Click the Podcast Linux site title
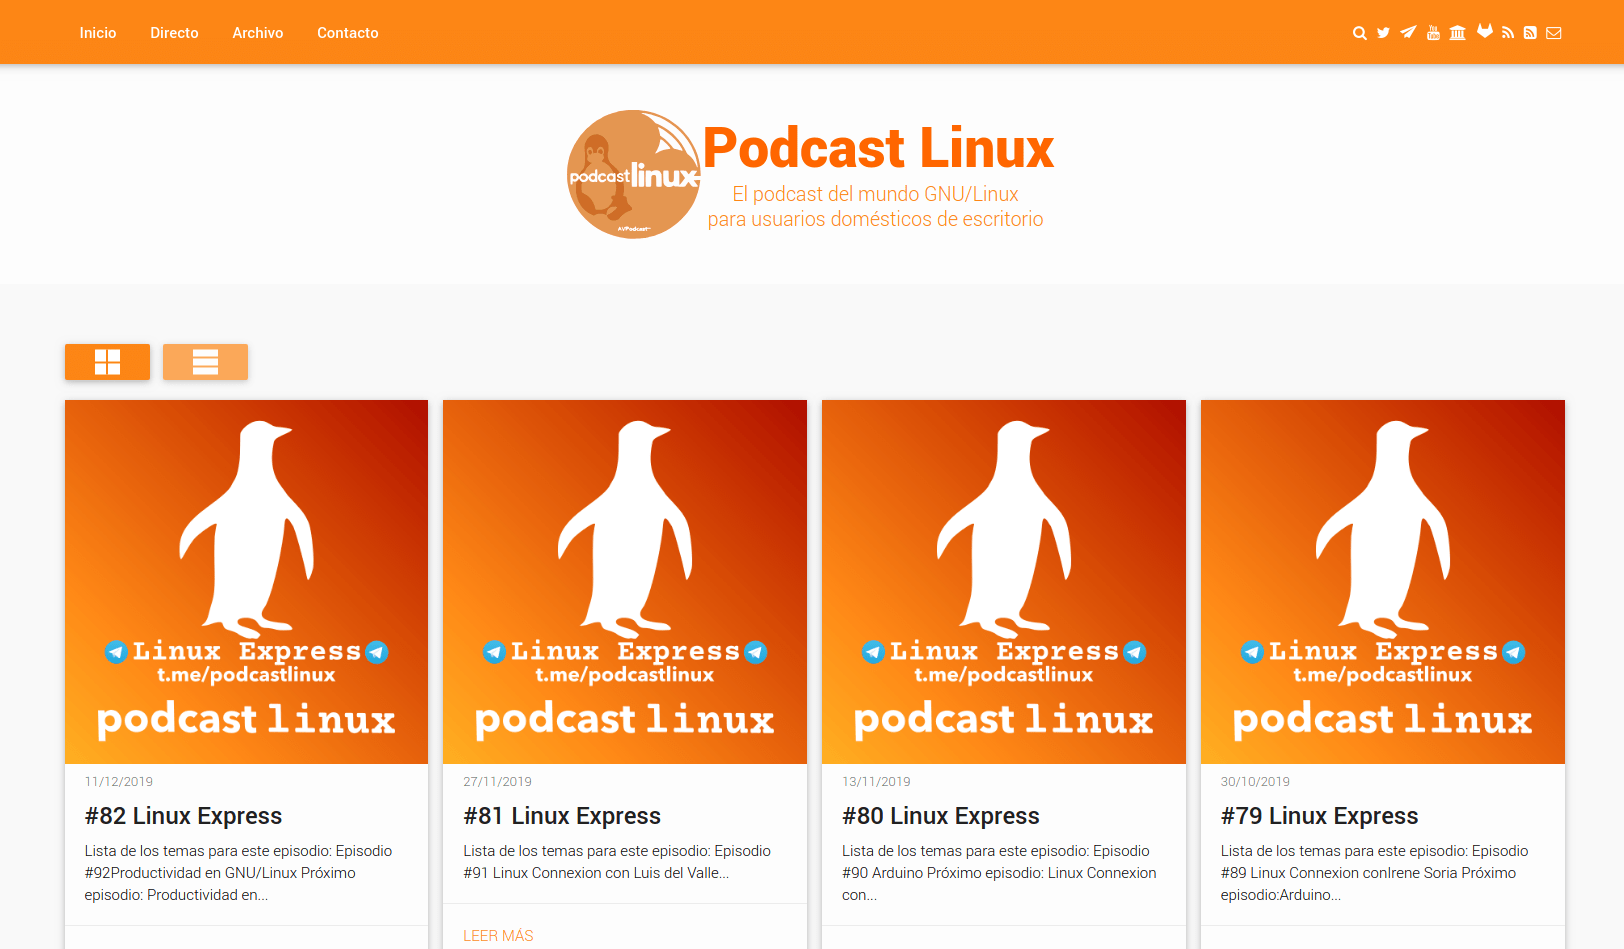 tap(878, 148)
